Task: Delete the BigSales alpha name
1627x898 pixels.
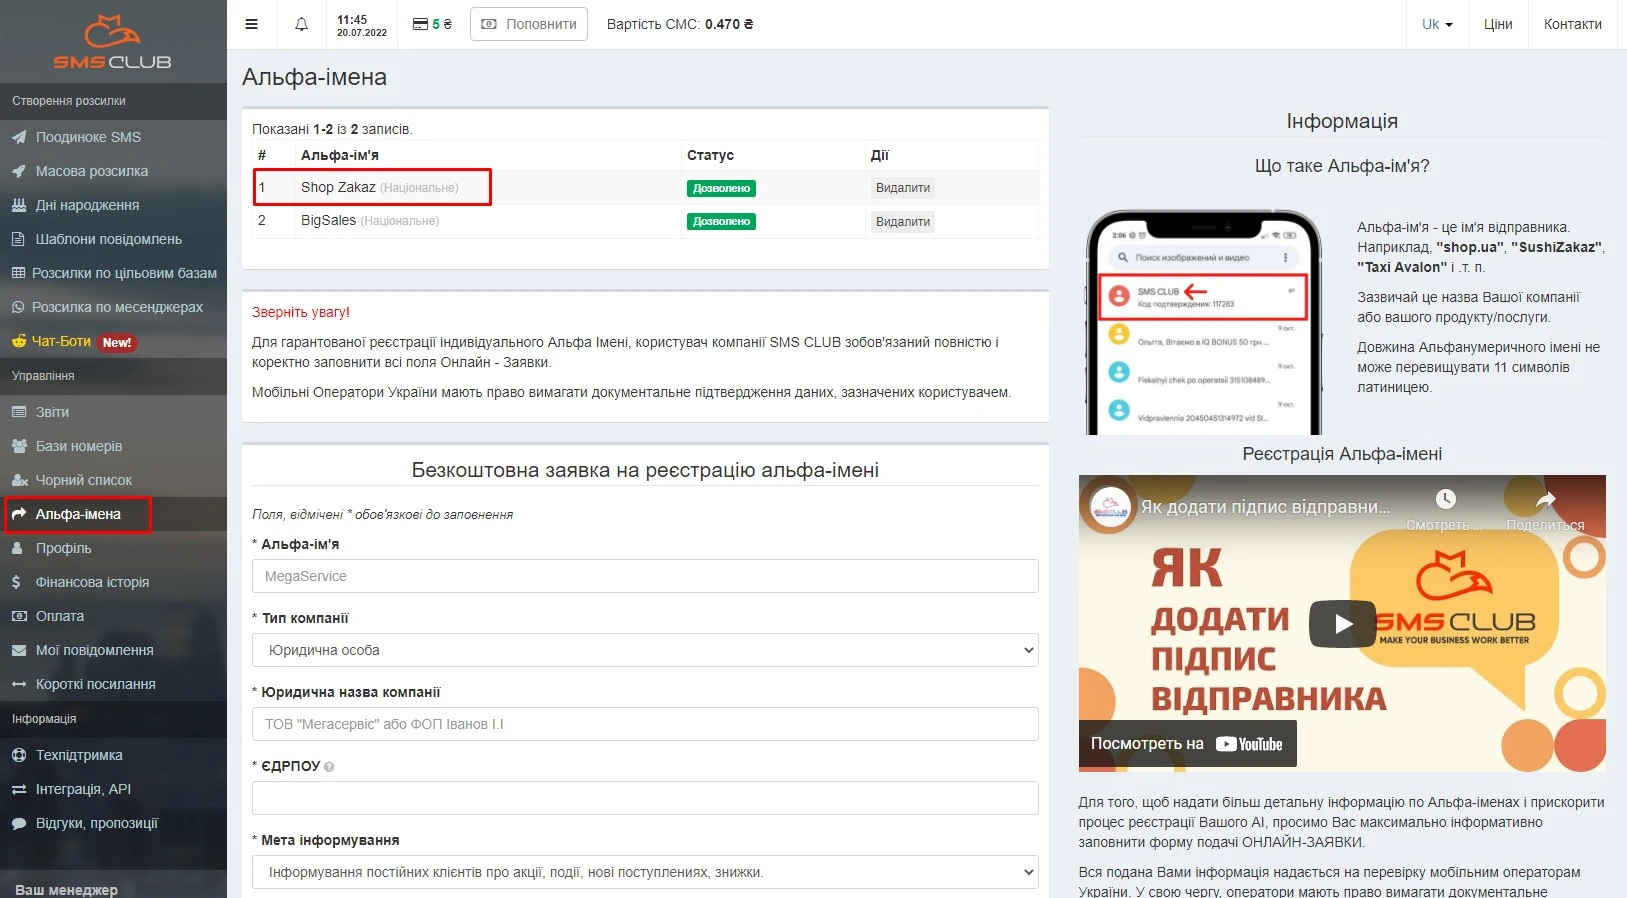Action: pos(902,222)
